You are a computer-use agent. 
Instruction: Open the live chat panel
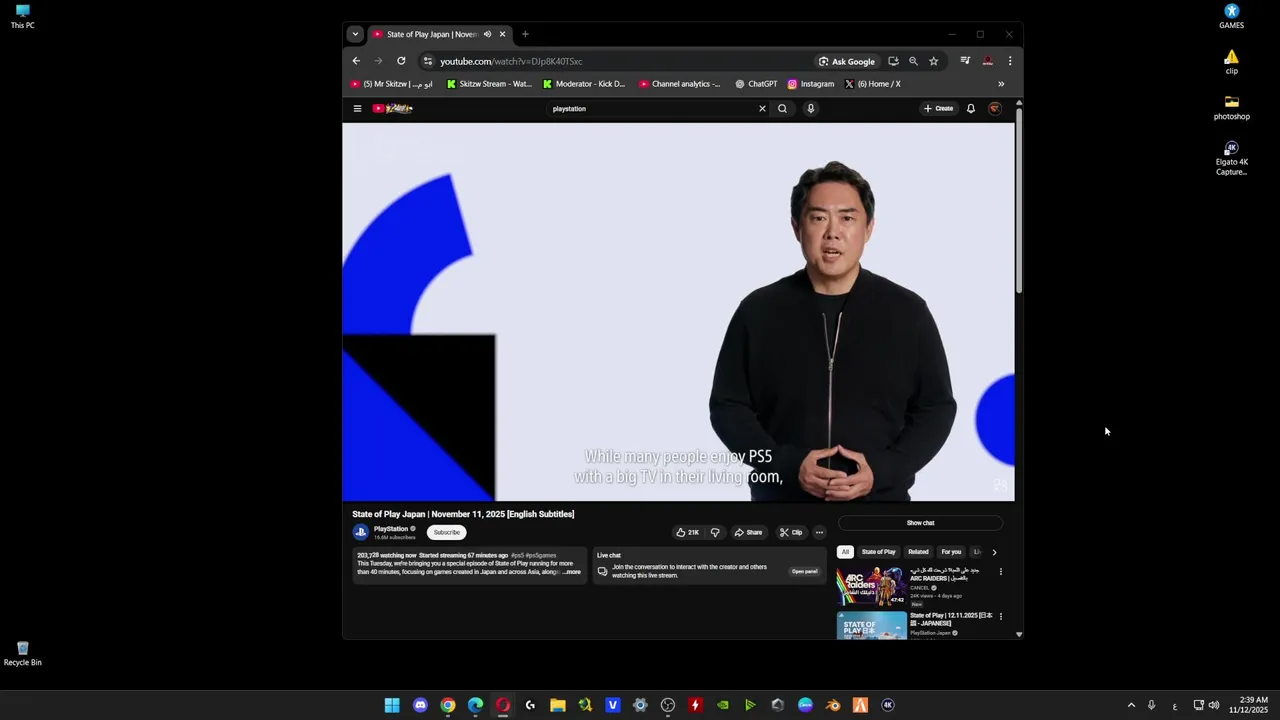click(x=804, y=571)
